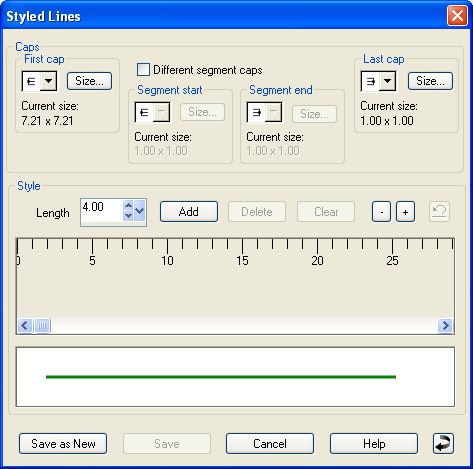The width and height of the screenshot is (473, 469).
Task: Click Save as New button
Action: tap(63, 444)
